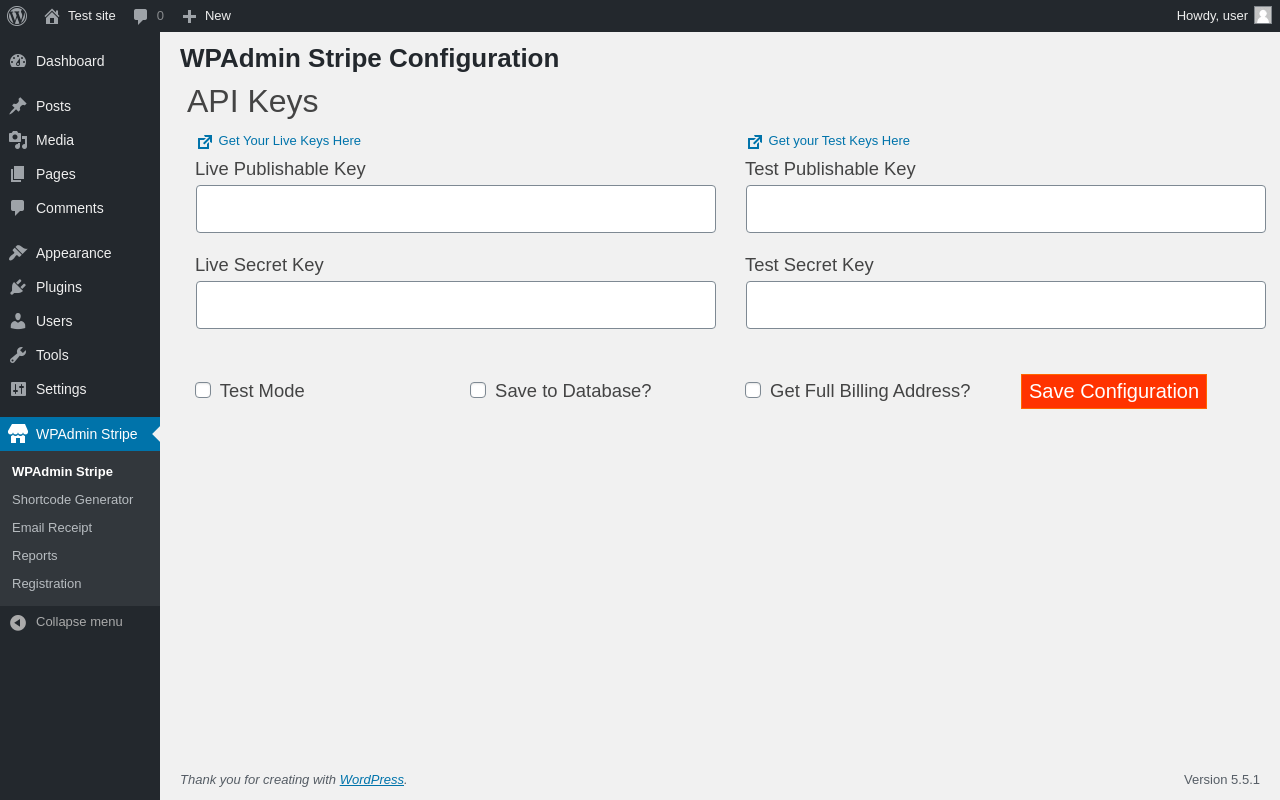1280x800 pixels.
Task: Click the plus New icon
Action: (x=189, y=16)
